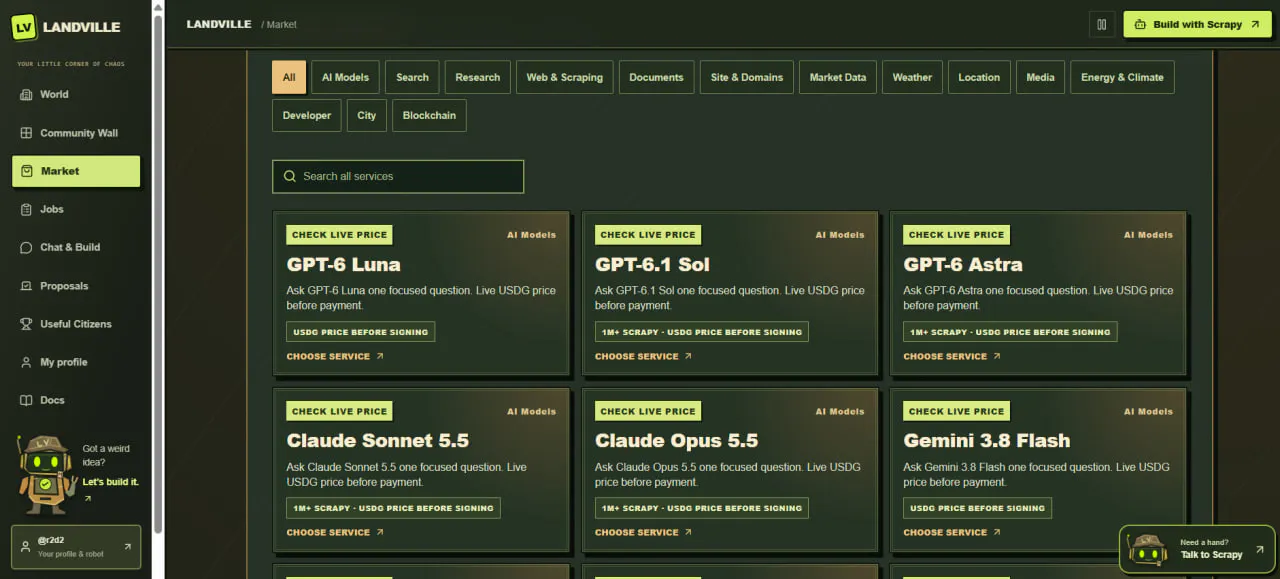Click the Community Wall grid icon
The width and height of the screenshot is (1280, 579).
[26, 133]
